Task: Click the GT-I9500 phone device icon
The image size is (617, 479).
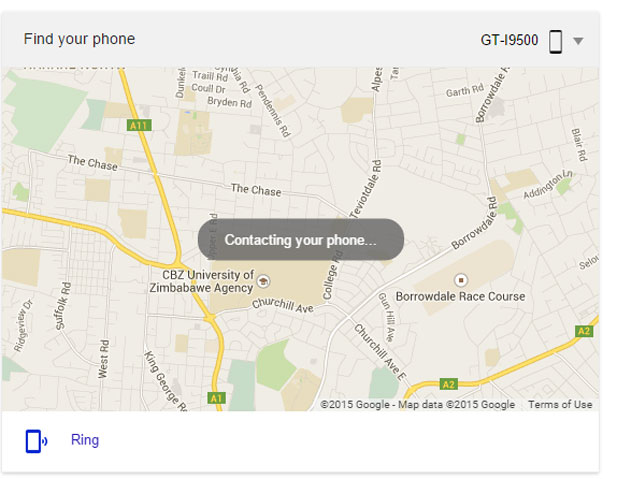Action: 555,41
